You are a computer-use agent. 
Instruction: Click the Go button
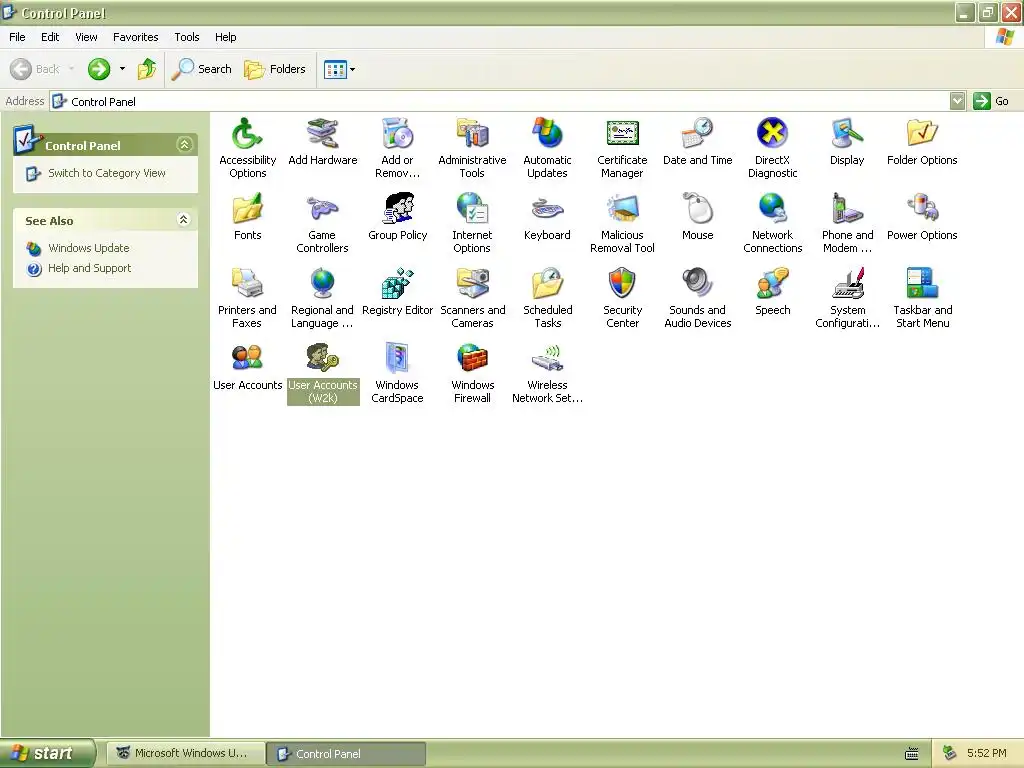point(991,101)
